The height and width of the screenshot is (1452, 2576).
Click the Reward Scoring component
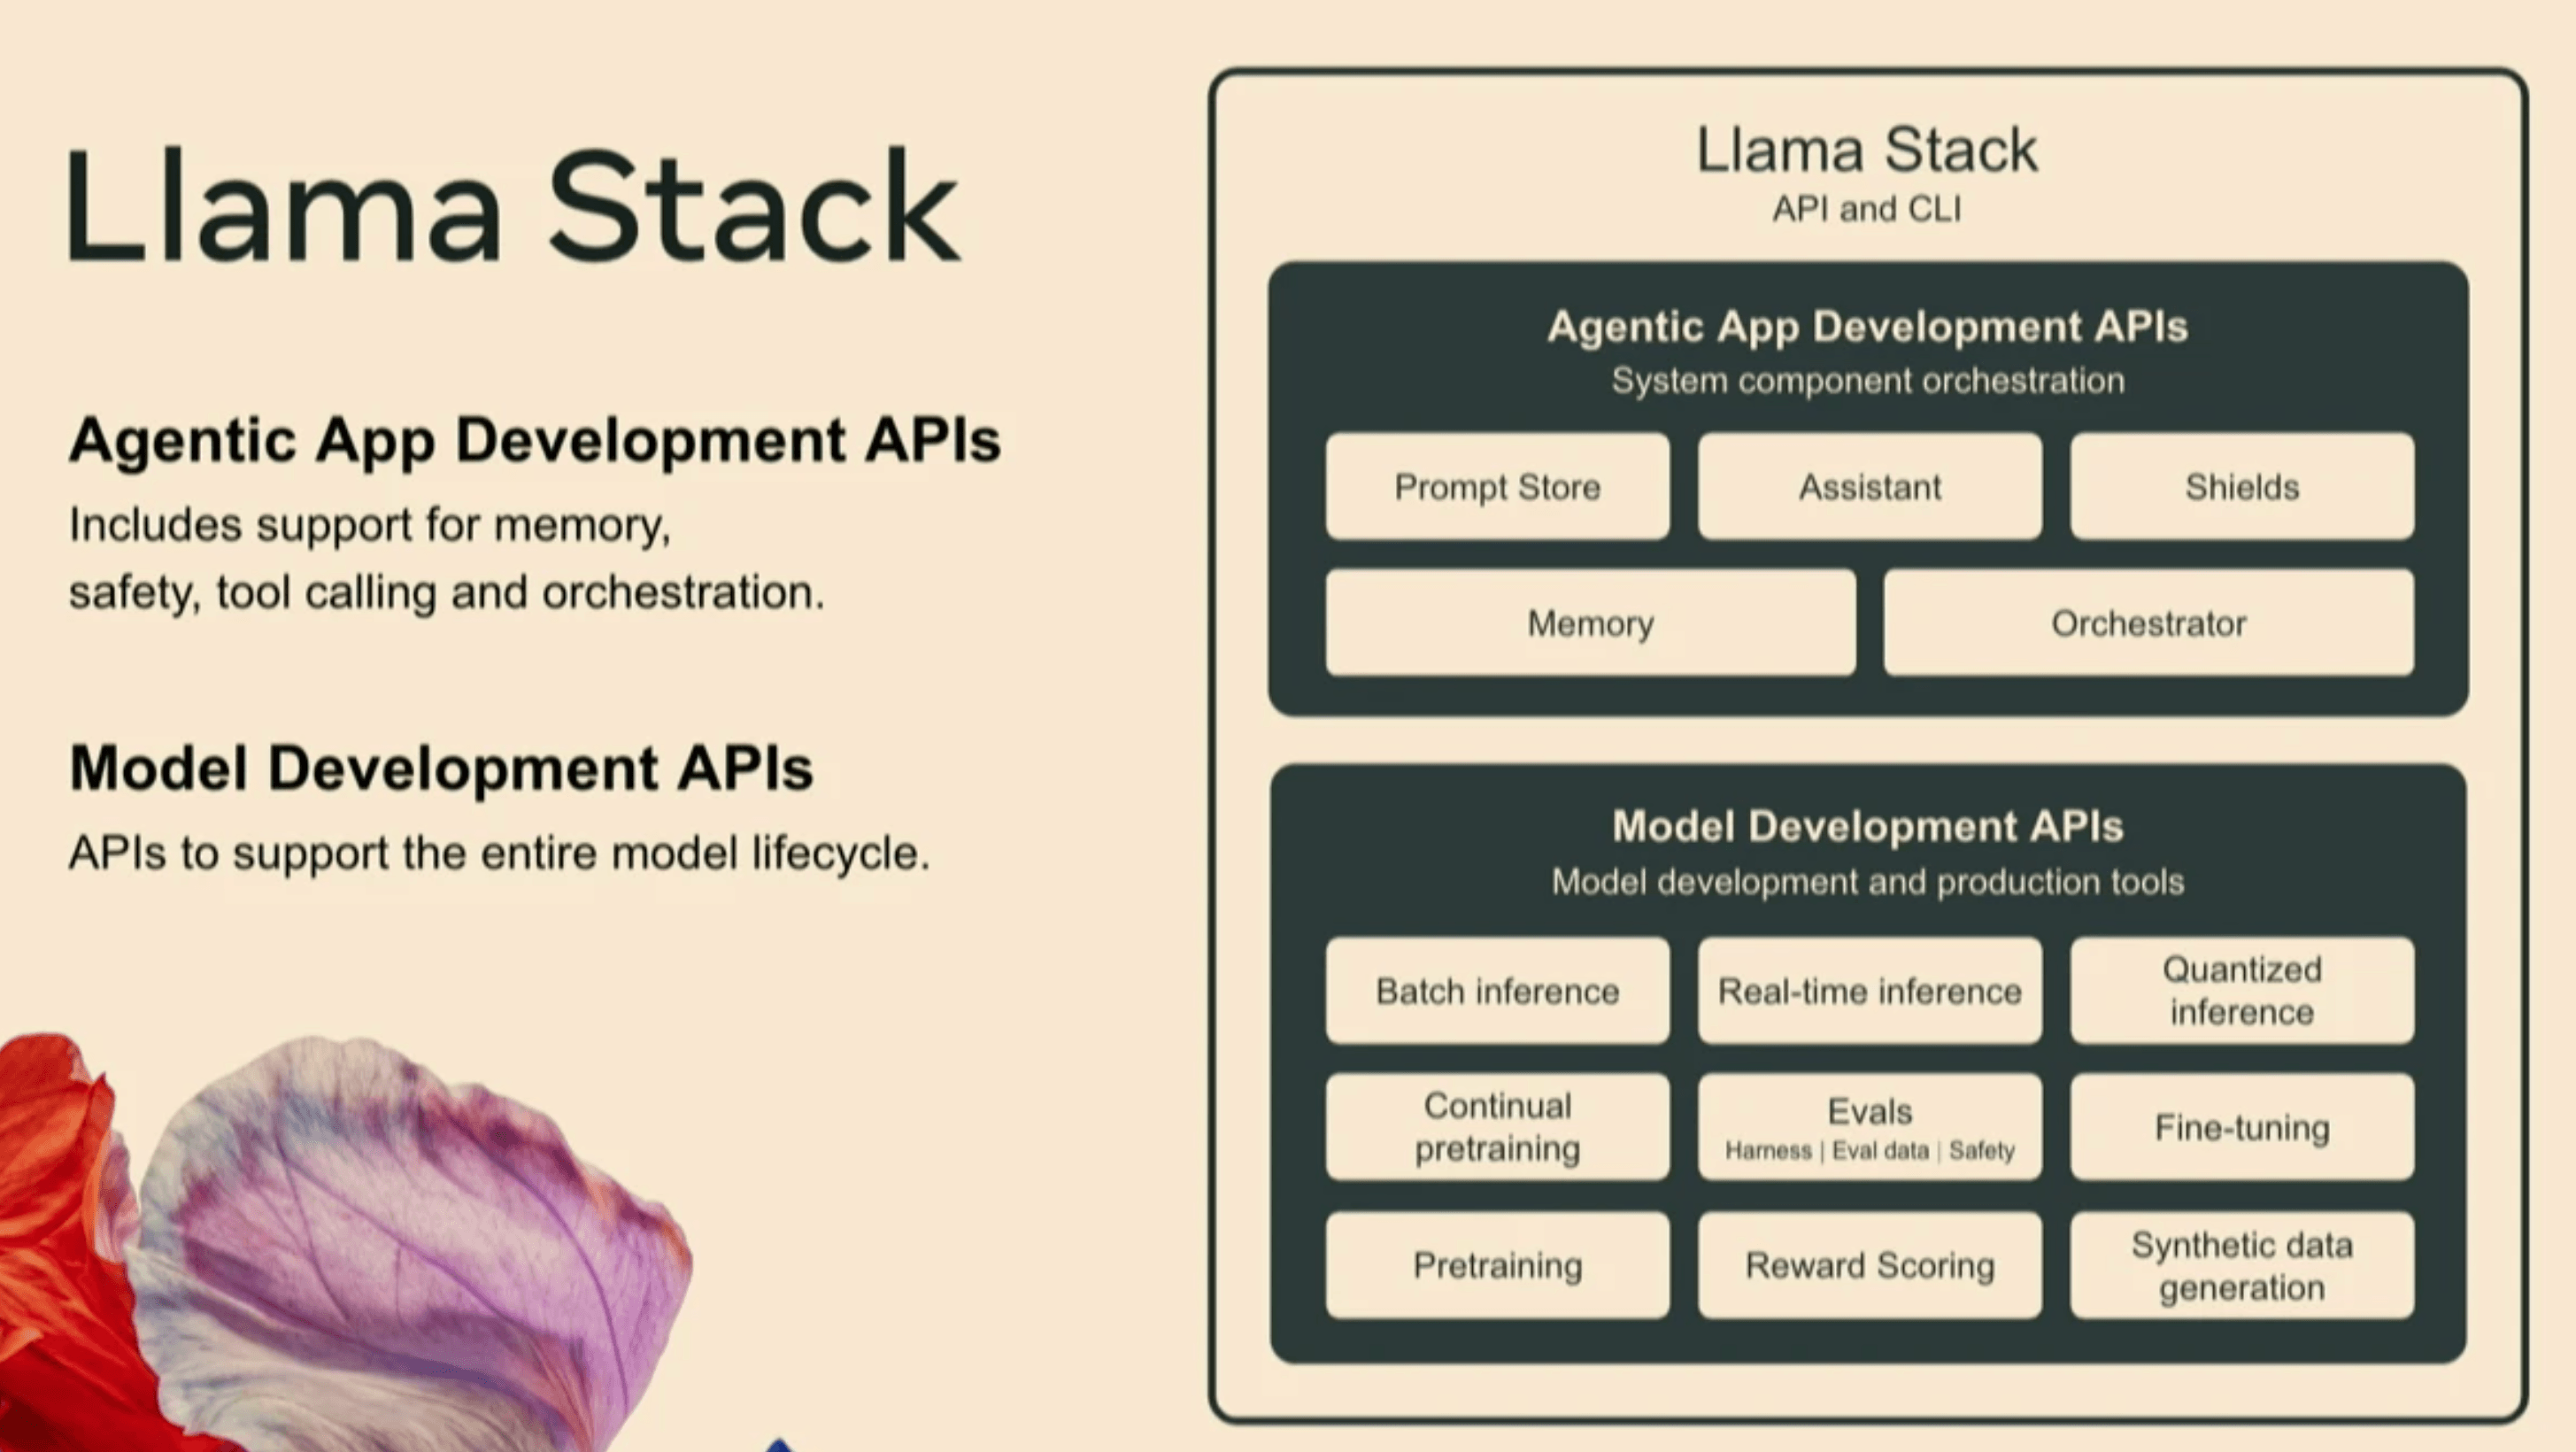pos(1870,1263)
